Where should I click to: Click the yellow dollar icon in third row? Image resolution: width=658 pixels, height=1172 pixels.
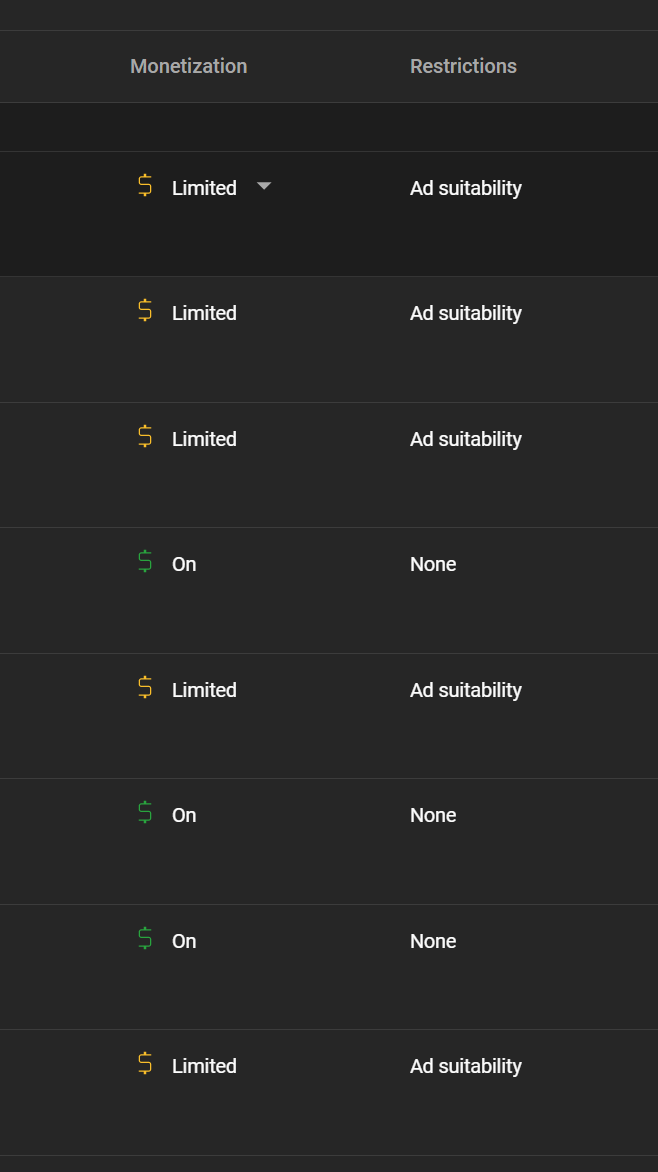point(145,437)
